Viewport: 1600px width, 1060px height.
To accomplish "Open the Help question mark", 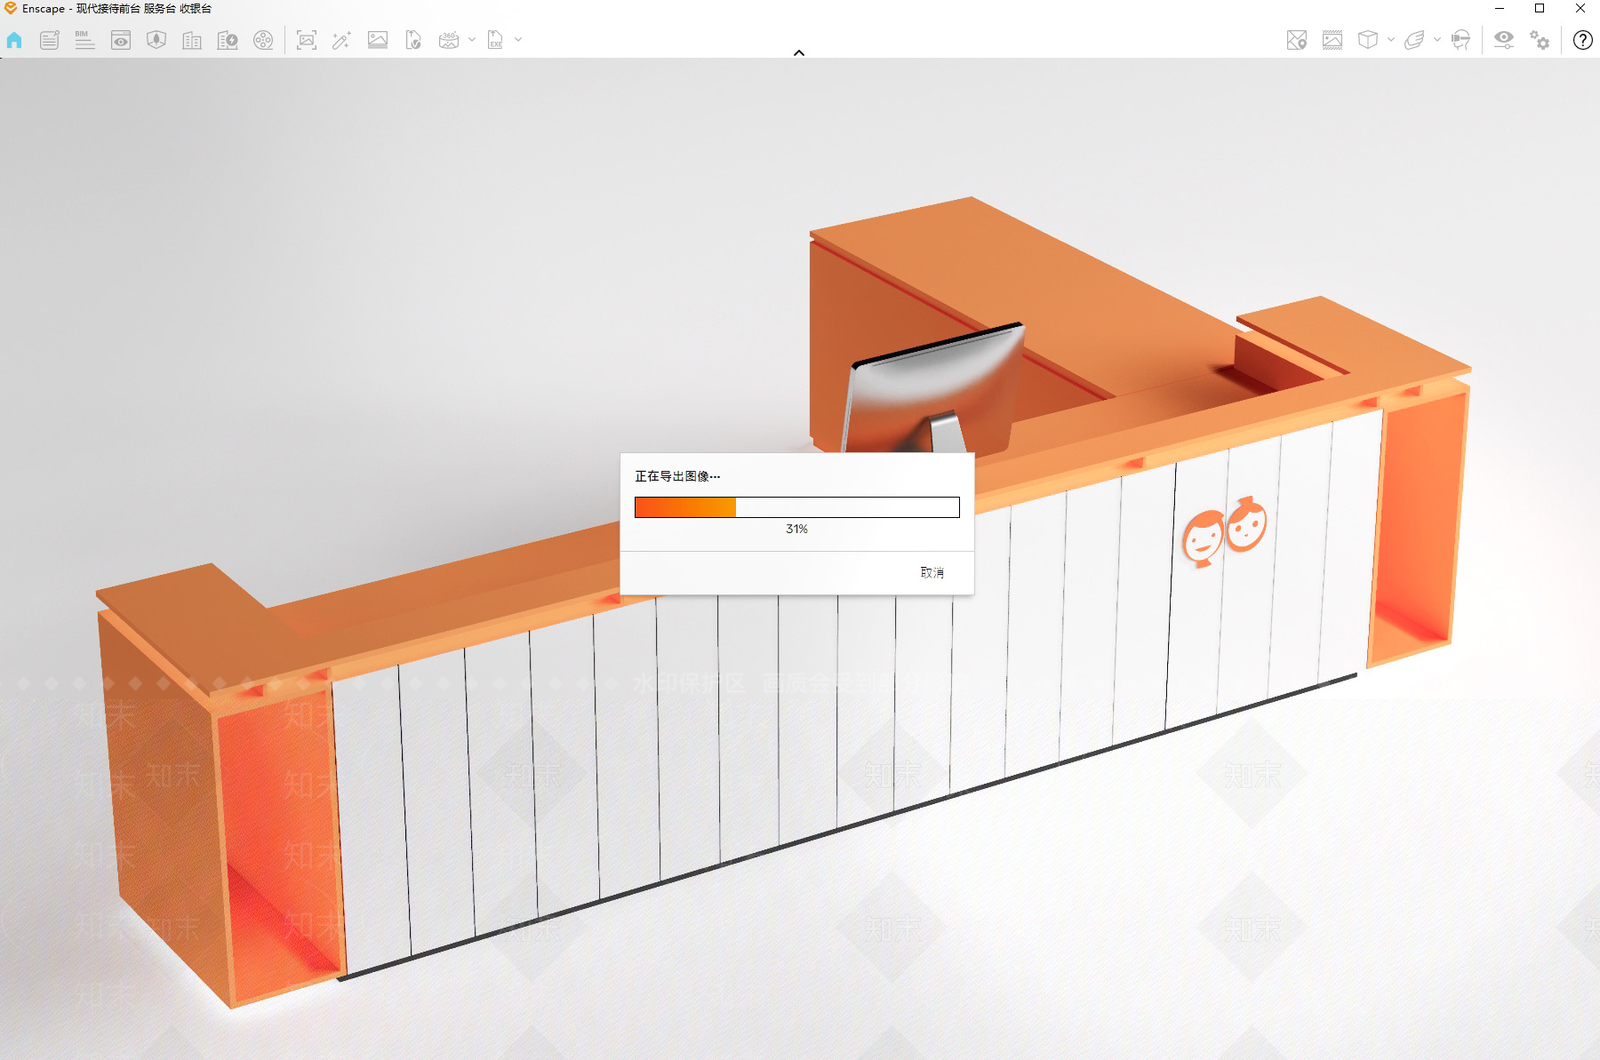I will point(1583,40).
